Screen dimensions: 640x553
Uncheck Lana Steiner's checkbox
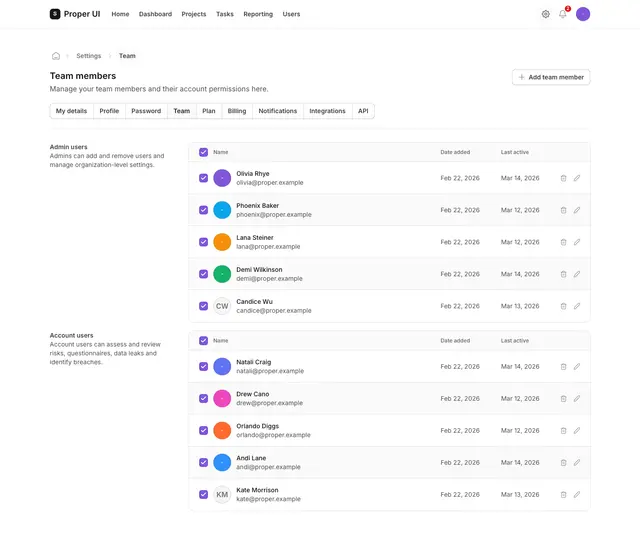[203, 242]
